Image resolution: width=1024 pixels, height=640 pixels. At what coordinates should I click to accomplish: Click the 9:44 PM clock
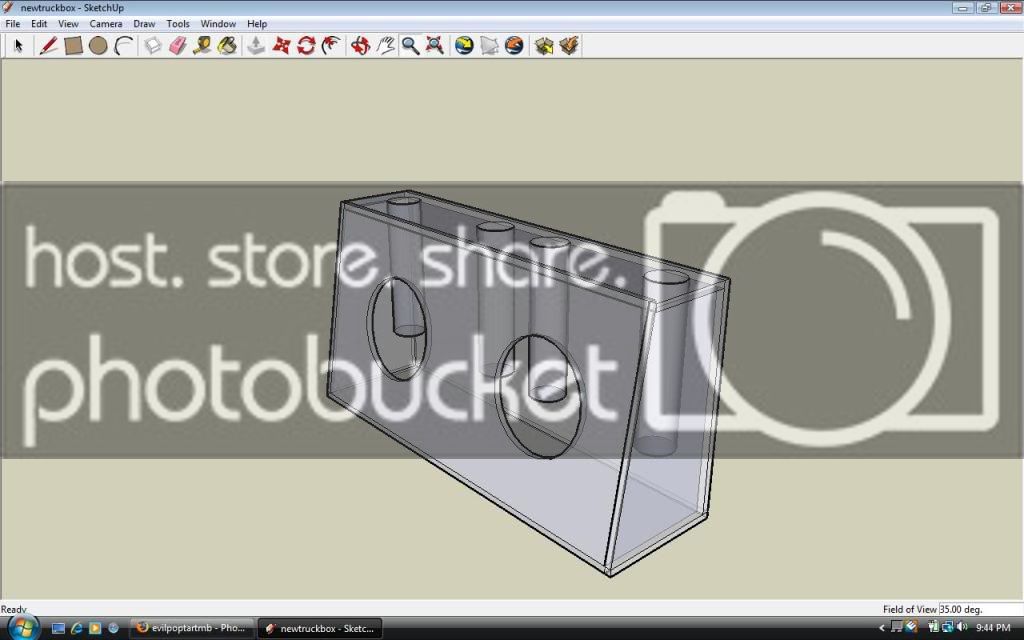click(x=993, y=628)
